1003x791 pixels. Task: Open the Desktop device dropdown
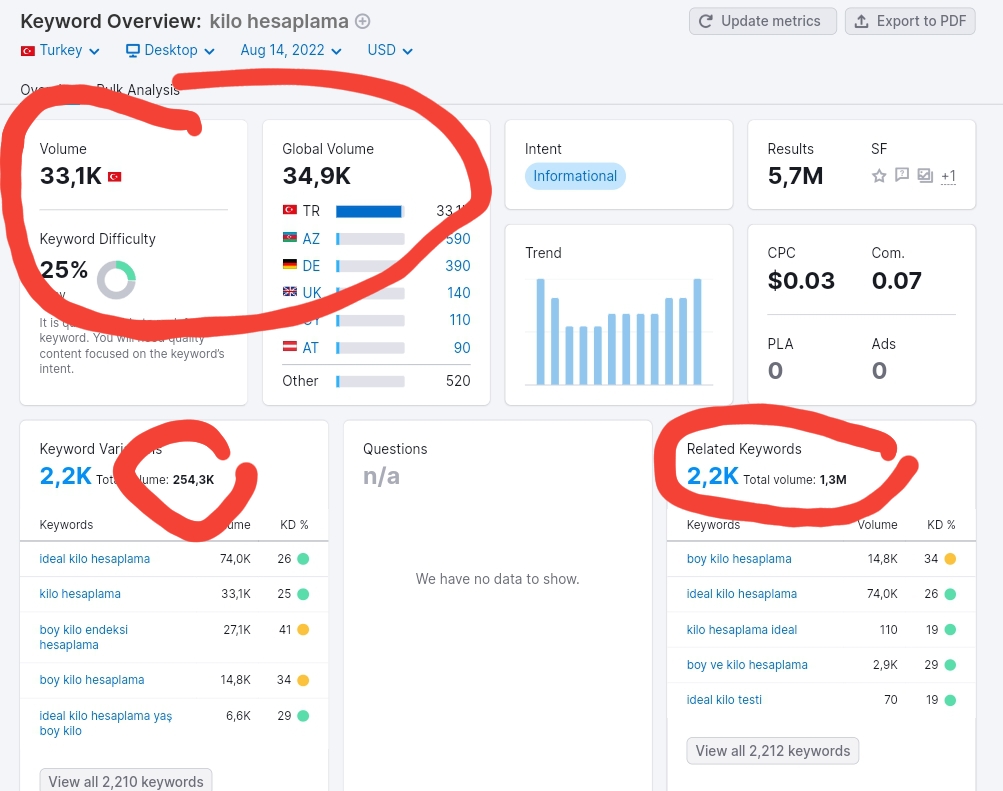170,51
